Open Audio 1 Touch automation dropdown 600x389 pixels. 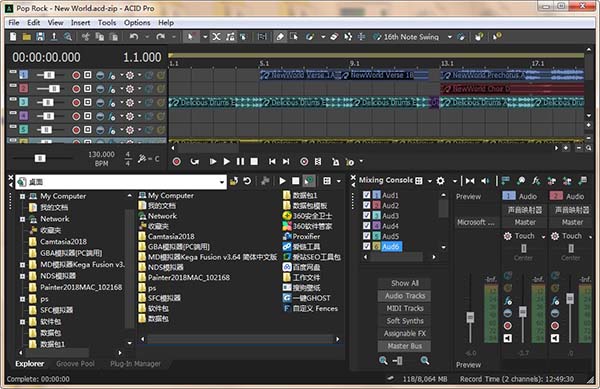pyautogui.click(x=543, y=237)
